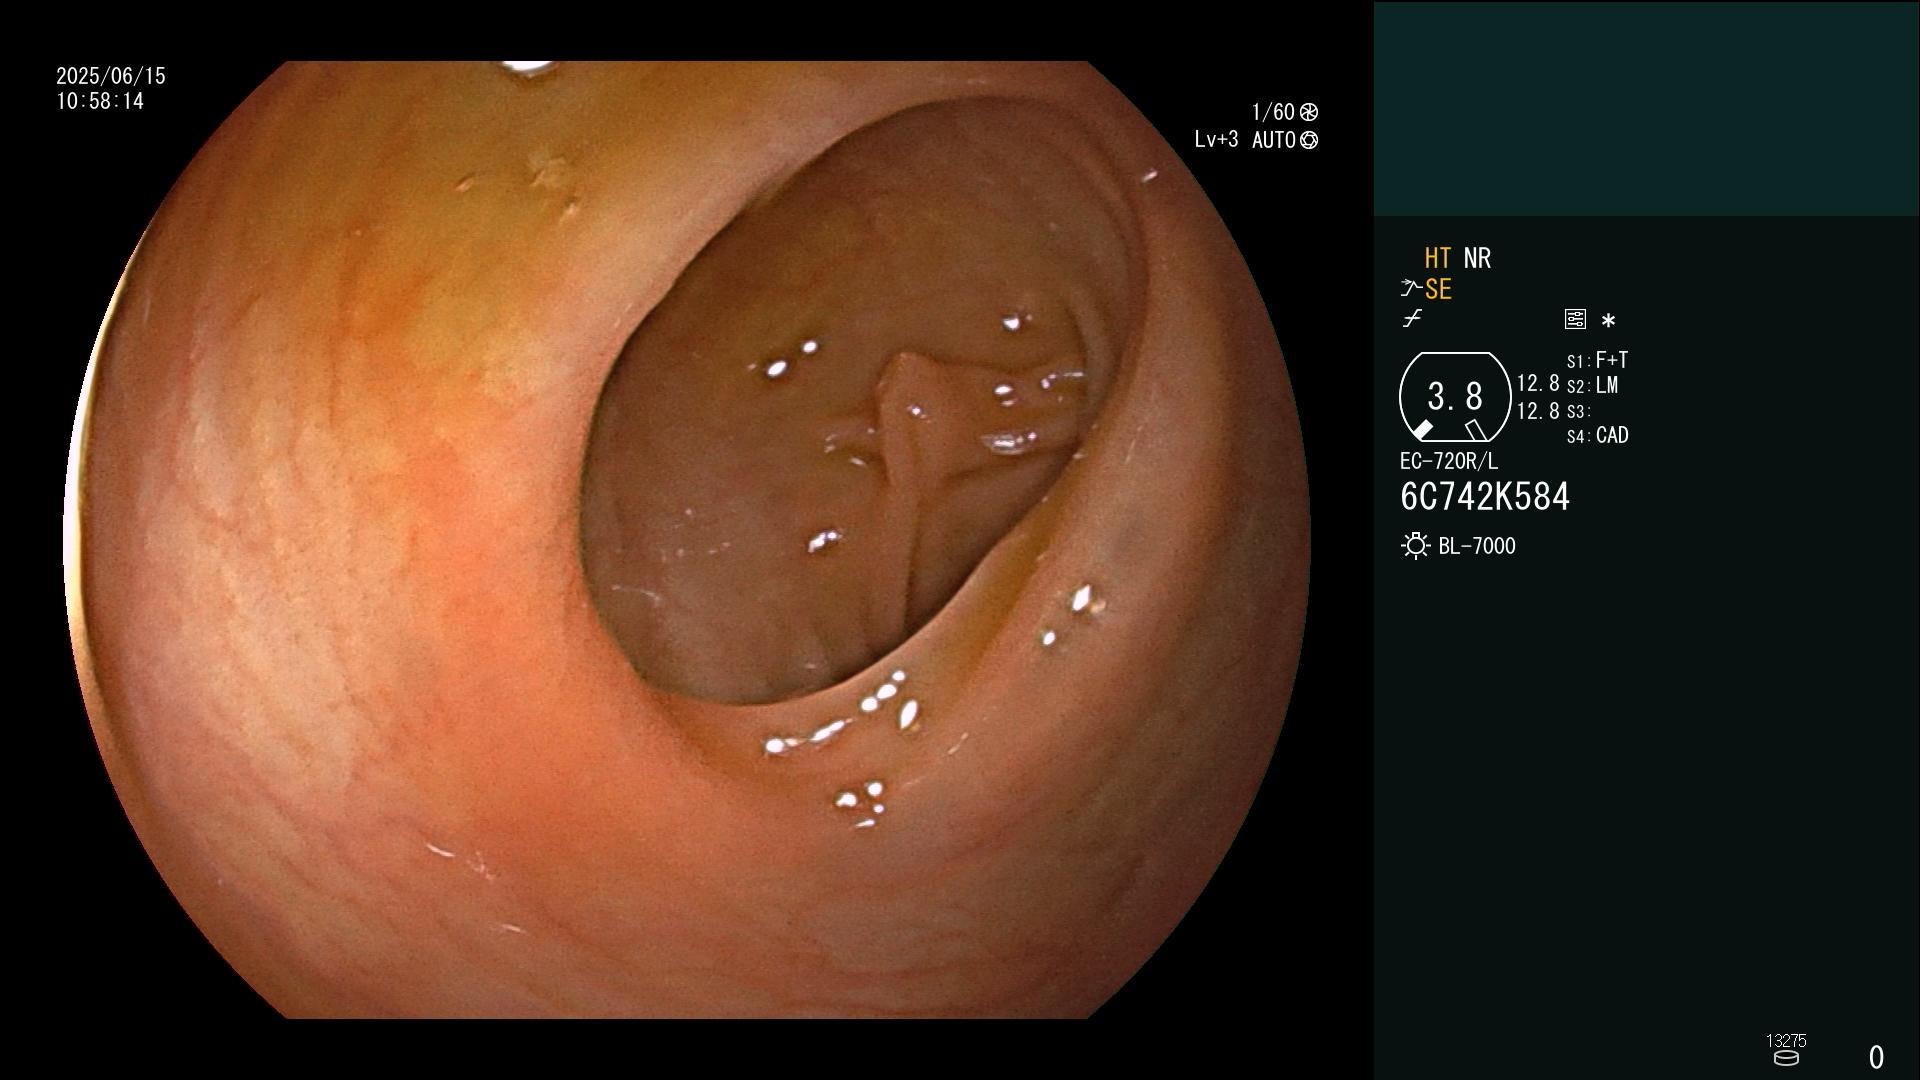Click the date 2025/06/15
This screenshot has width=1920, height=1080.
111,76
